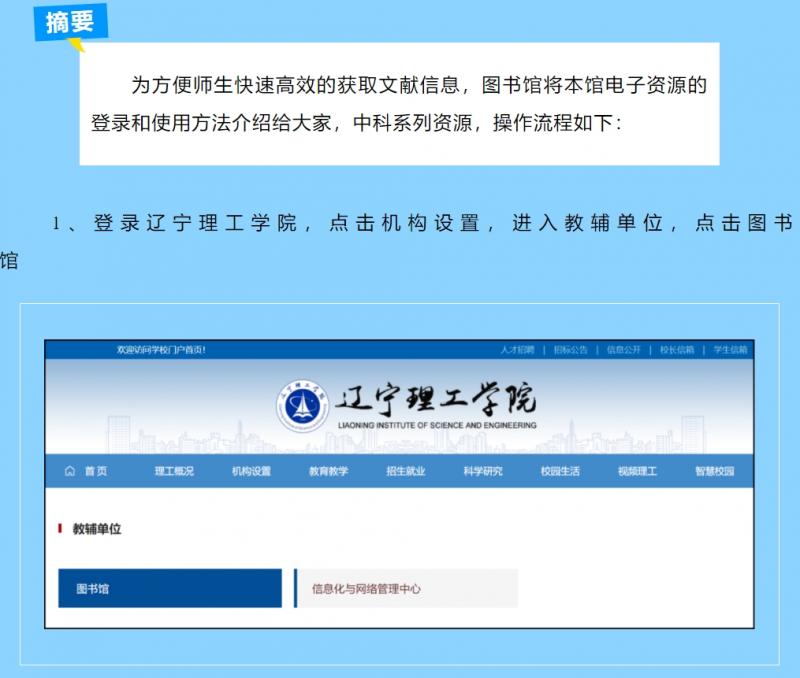Click the summary line starting 为方便师生快速高效
800x678 pixels.
pyautogui.click(x=419, y=85)
